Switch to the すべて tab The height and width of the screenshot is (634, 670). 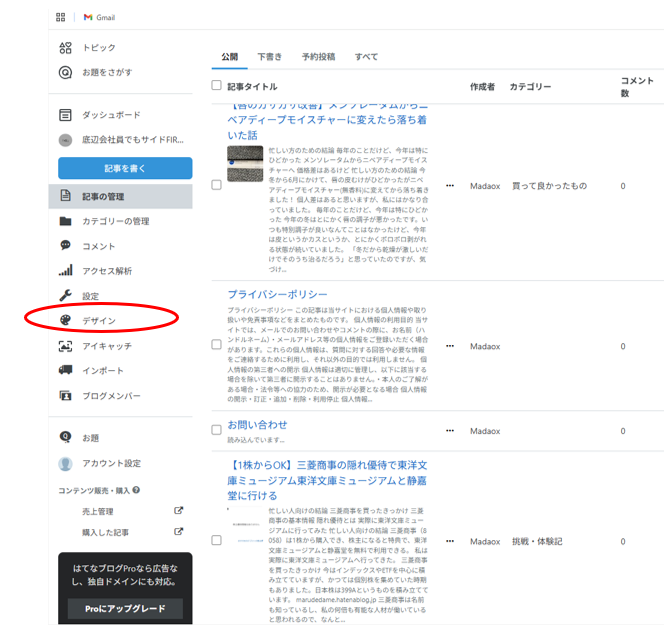pos(366,57)
